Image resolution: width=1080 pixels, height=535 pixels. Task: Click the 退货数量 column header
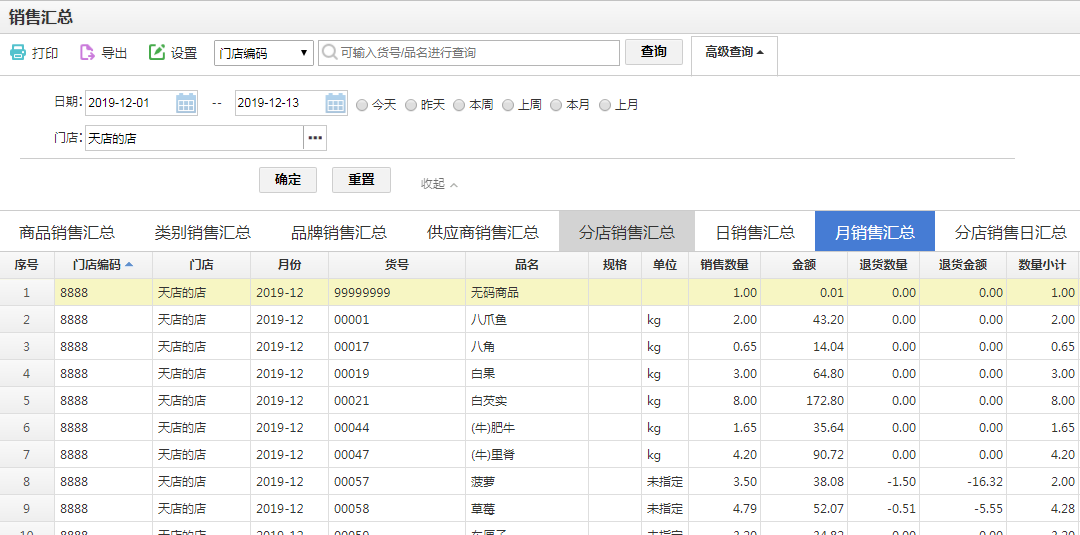tap(883, 265)
